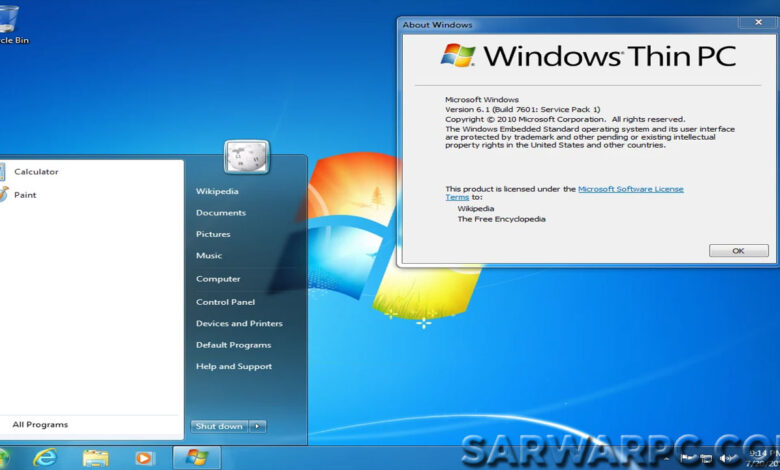
Task: Open All Programs list
Action: coord(40,424)
